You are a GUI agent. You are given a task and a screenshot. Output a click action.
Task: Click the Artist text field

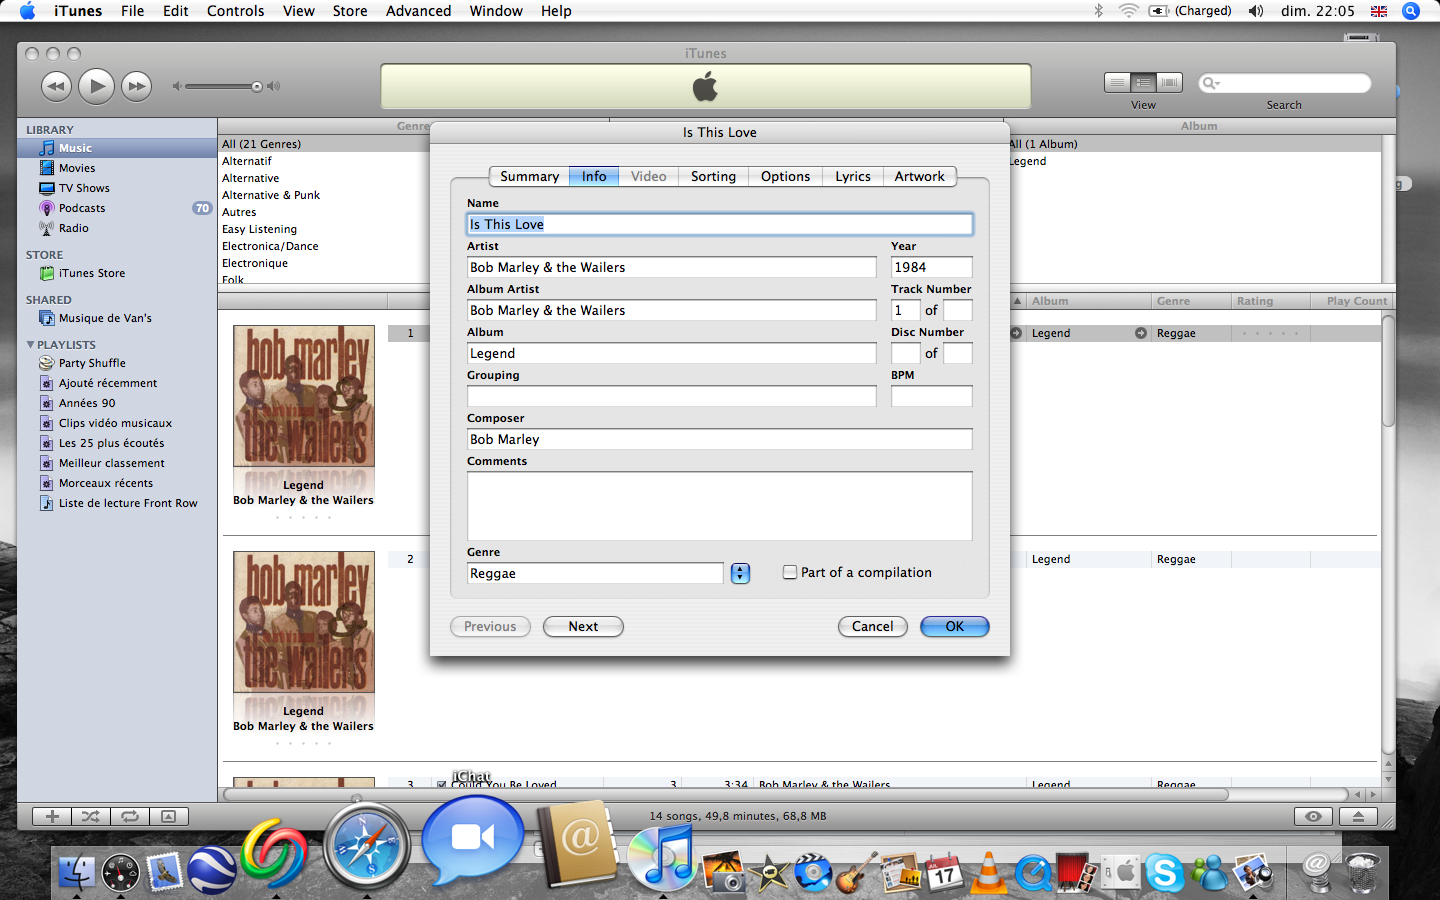click(x=671, y=267)
